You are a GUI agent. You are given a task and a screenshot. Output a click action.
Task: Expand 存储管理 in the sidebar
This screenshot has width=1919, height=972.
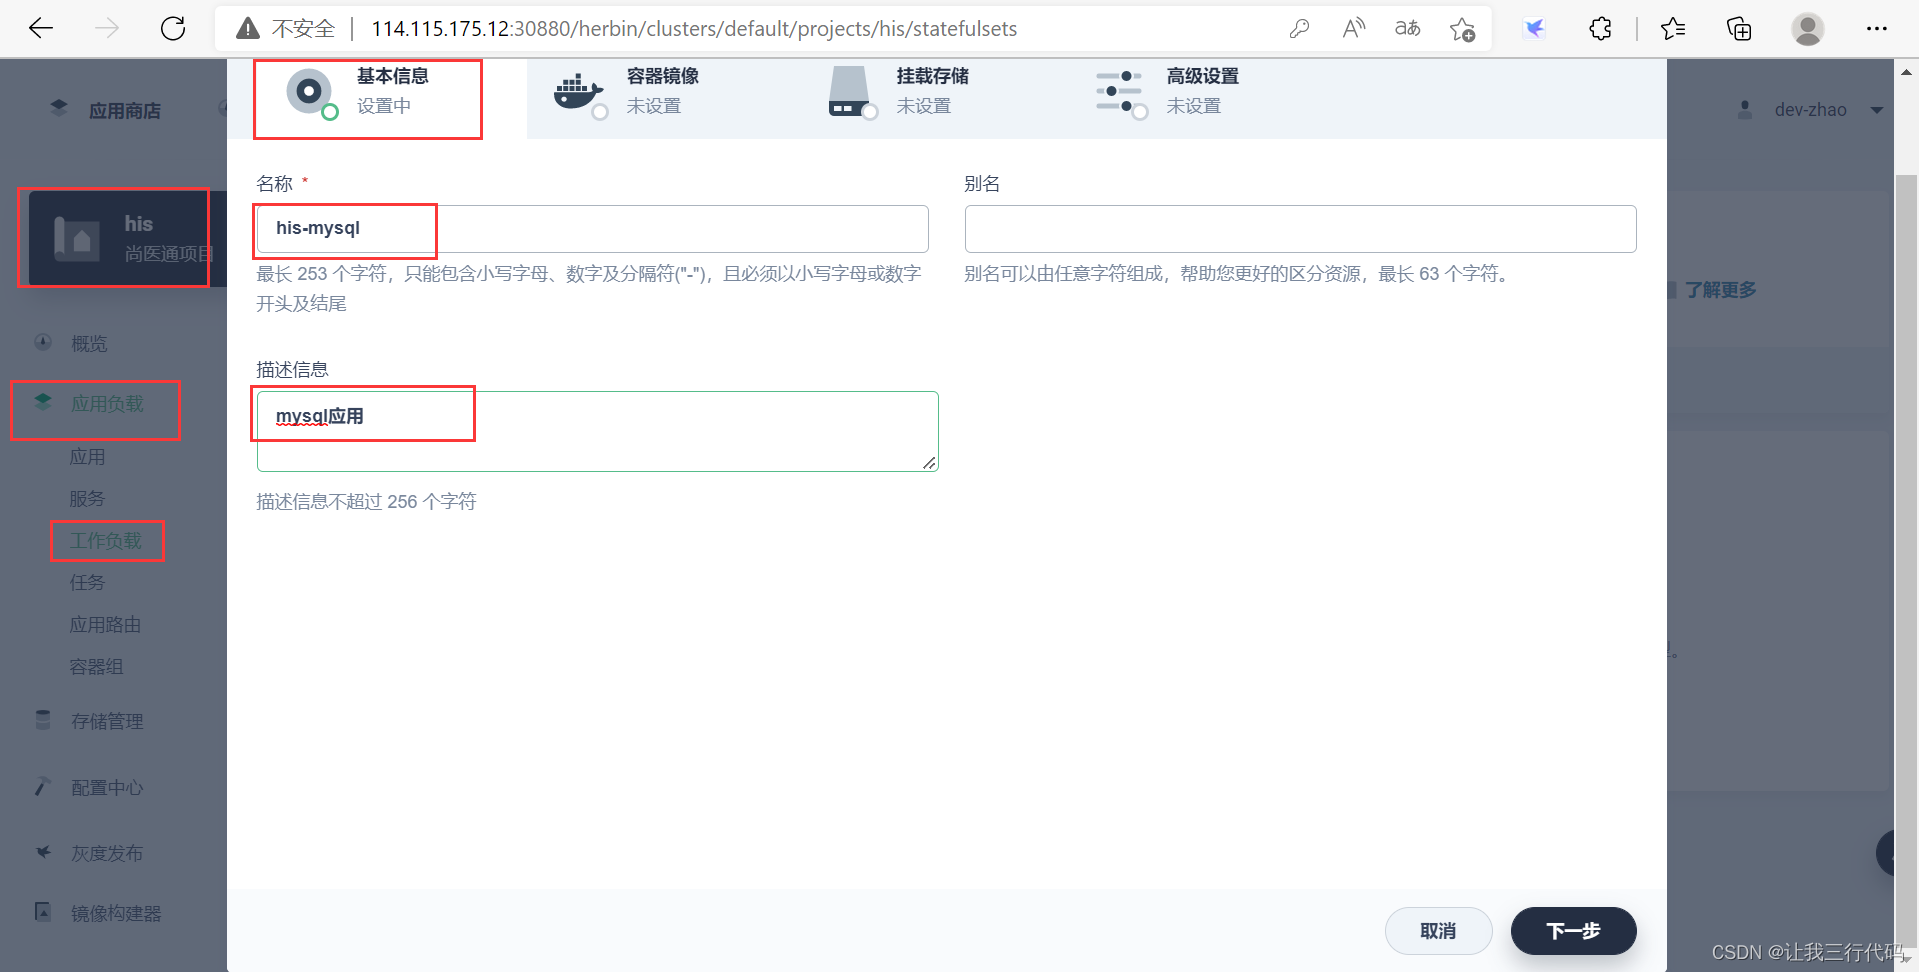(x=107, y=722)
